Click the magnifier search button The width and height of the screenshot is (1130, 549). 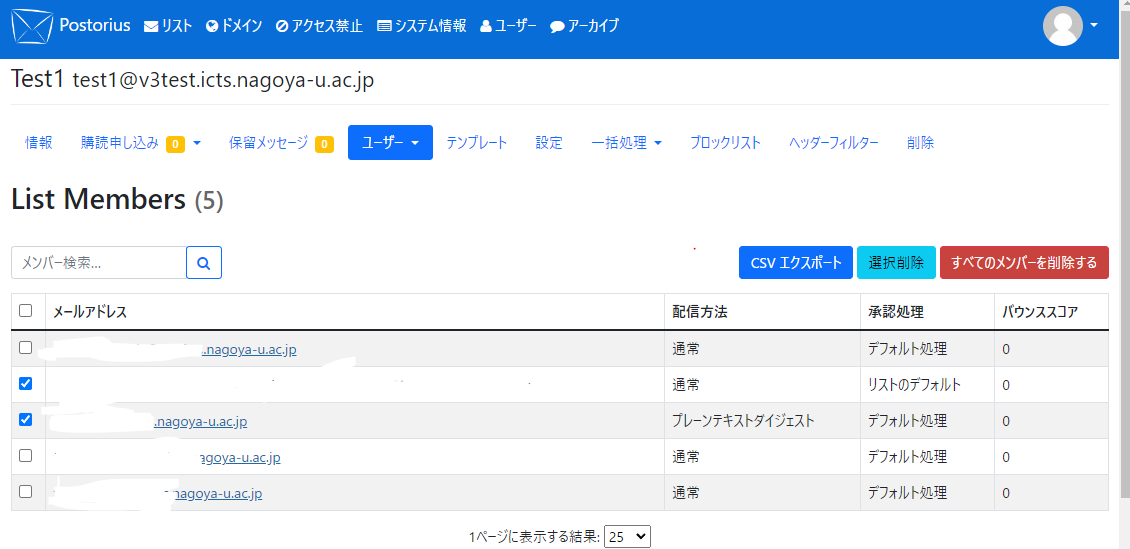tap(204, 263)
